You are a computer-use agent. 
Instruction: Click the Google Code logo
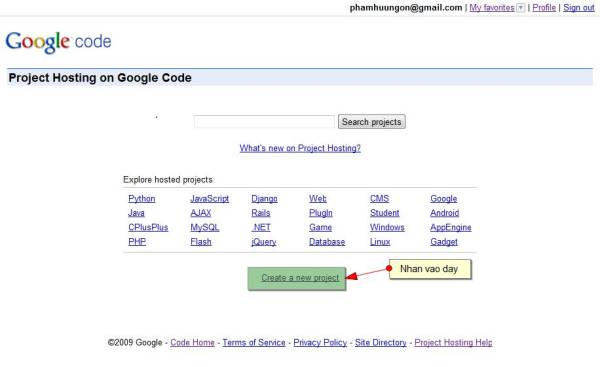point(58,42)
